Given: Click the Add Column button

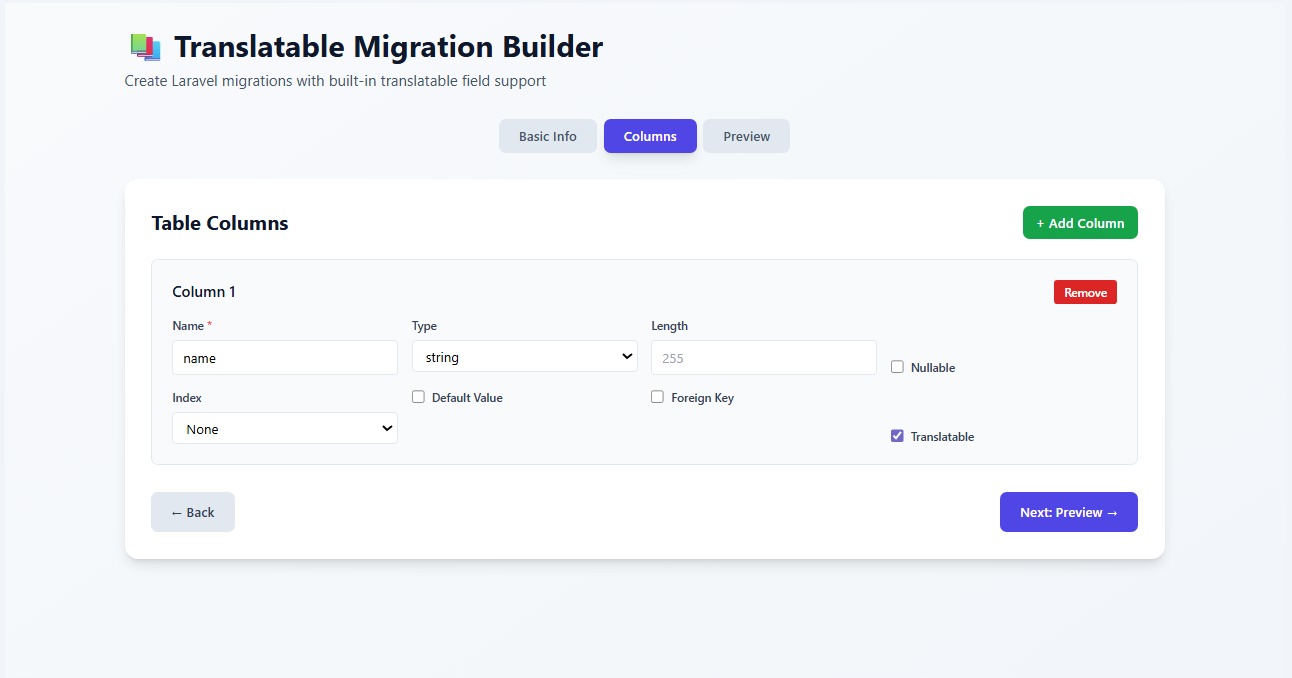Looking at the screenshot, I should tap(1080, 223).
